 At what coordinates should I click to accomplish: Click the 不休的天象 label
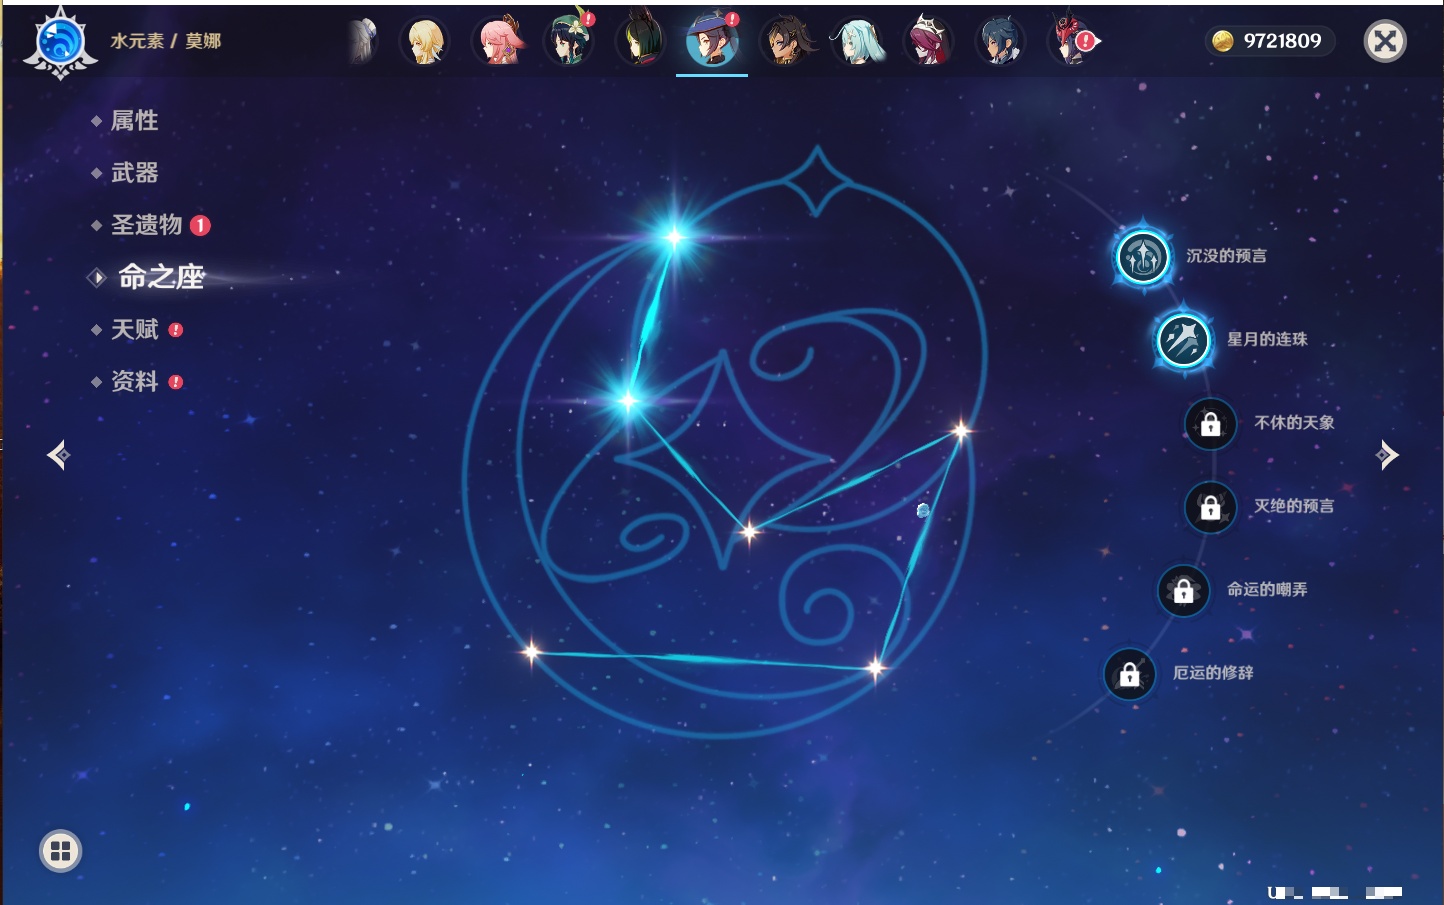click(x=1294, y=423)
